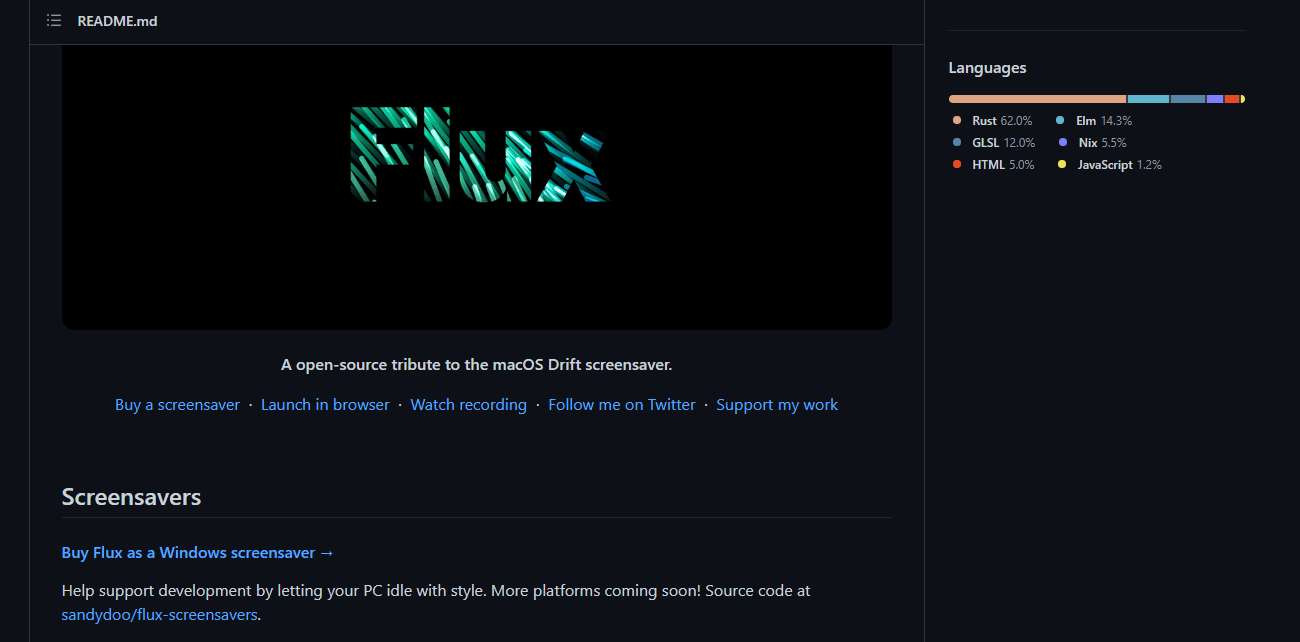Open the Launch in browser link
This screenshot has width=1300, height=642.
point(325,405)
